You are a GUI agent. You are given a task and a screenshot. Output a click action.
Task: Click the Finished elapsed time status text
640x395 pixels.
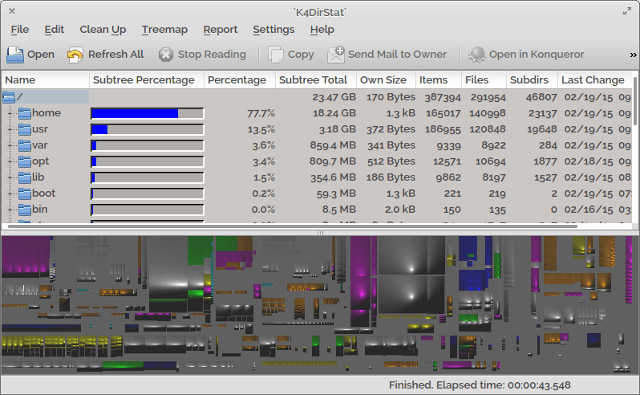pos(480,385)
